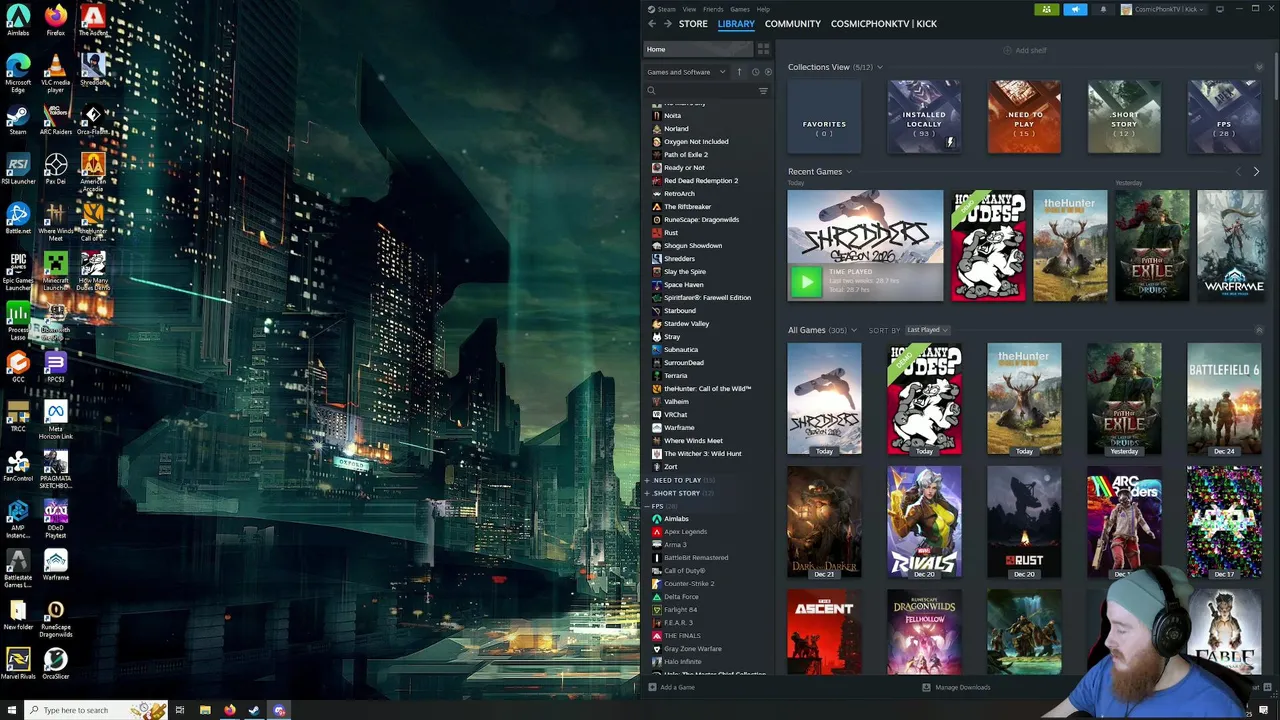Expand NEED TO PLAY collection in sidebar
Screen dimensions: 1280x720
647,480
